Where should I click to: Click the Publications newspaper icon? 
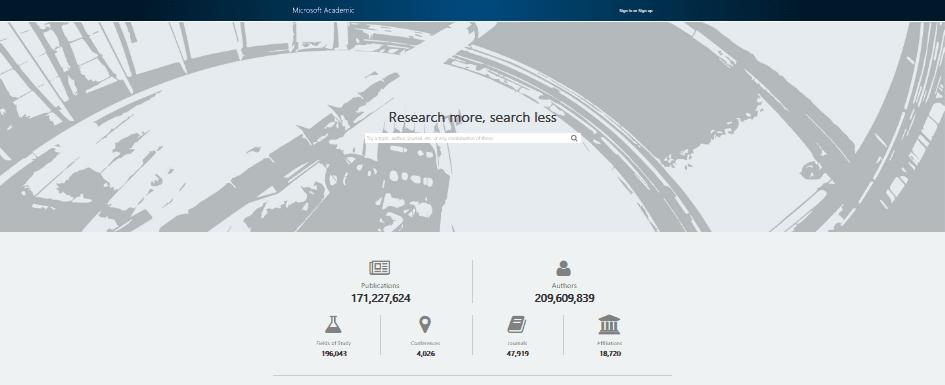[380, 268]
